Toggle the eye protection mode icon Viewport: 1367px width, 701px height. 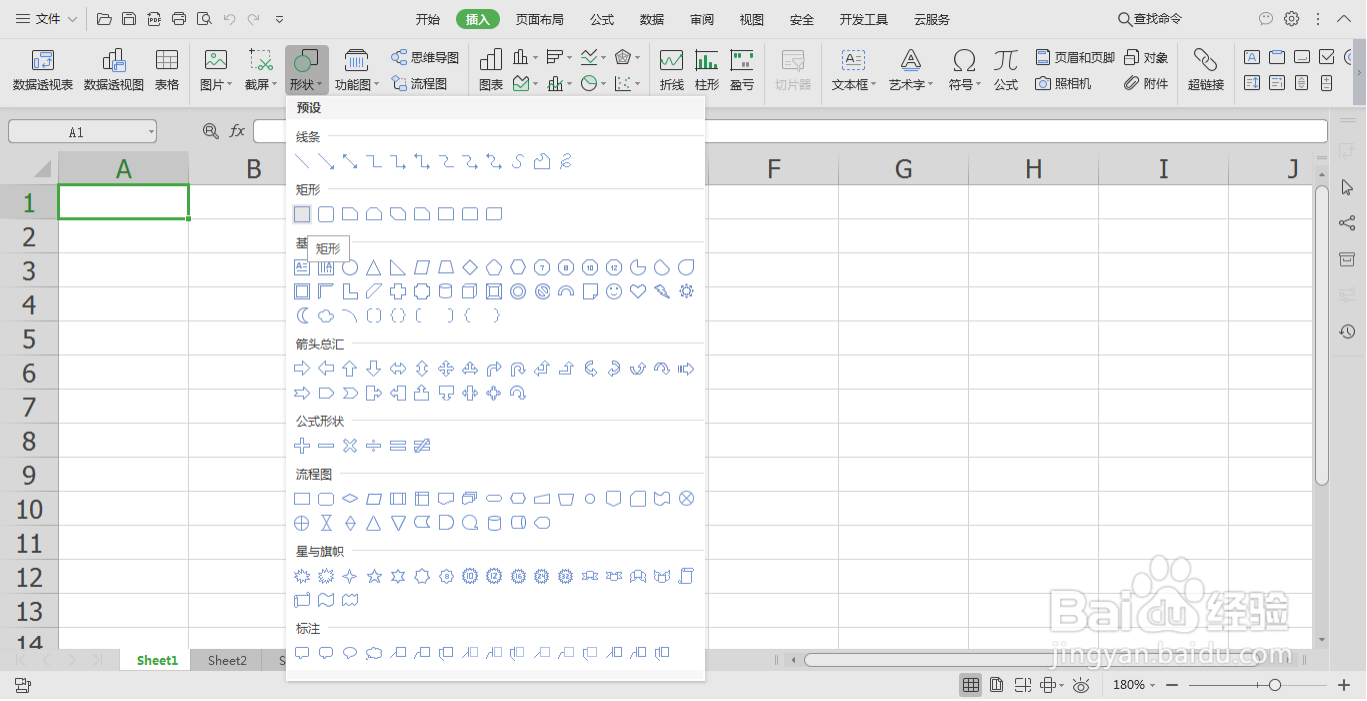[x=1081, y=685]
